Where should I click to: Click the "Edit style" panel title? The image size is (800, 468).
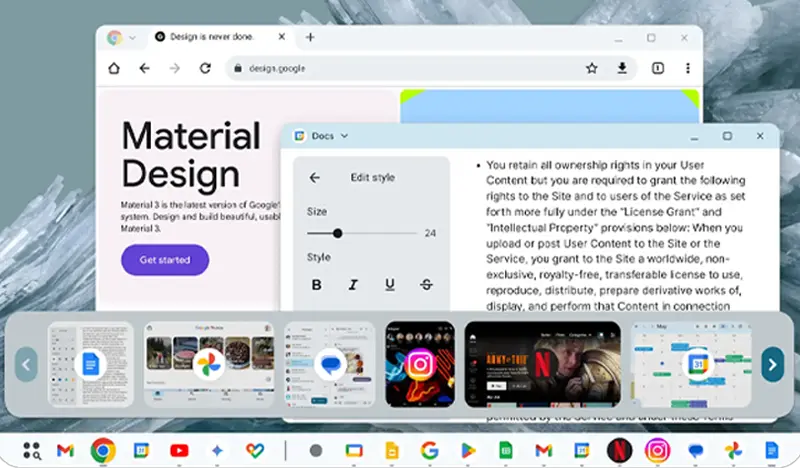372,178
